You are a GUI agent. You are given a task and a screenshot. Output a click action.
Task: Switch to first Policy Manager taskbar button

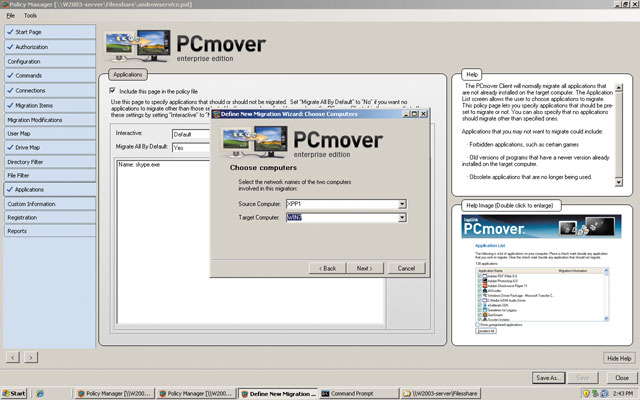(x=115, y=393)
